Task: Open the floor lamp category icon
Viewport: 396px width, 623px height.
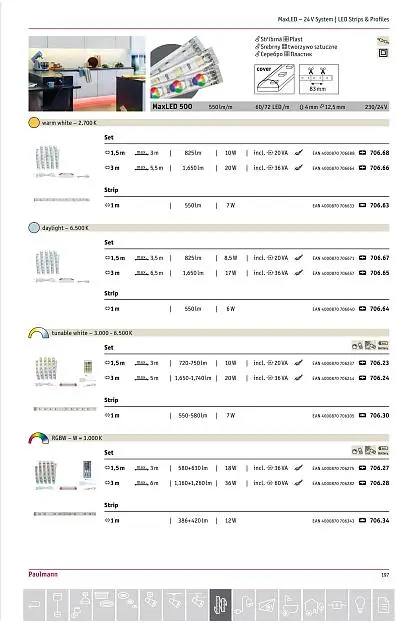Action: [x=58, y=605]
